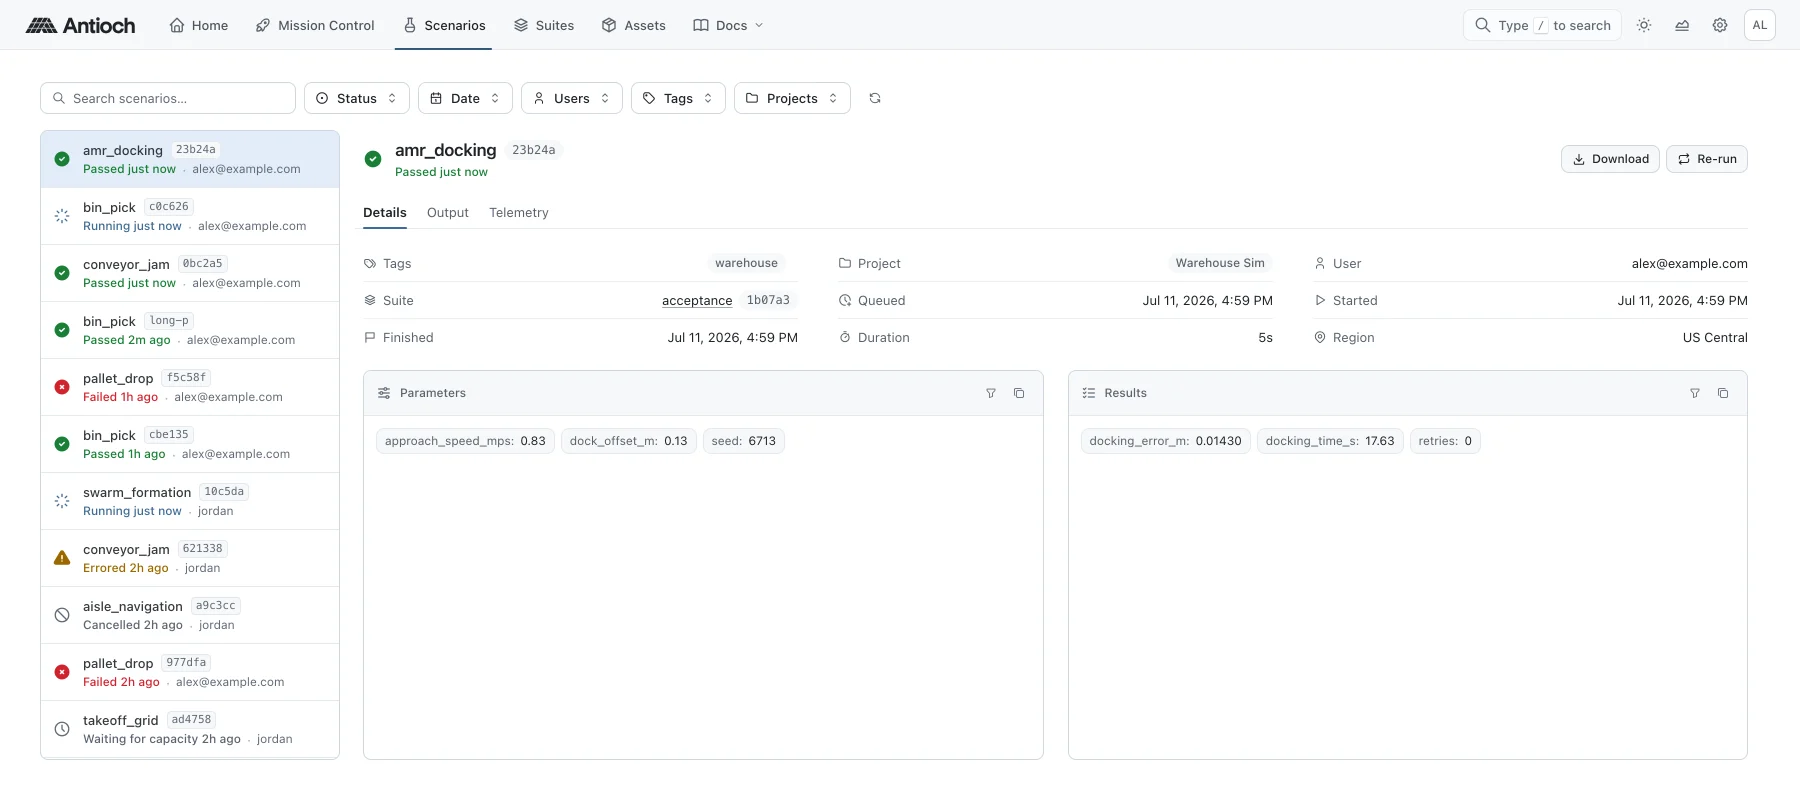Switch to the Telemetry tab
Viewport: 1800px width, 800px height.
point(518,212)
